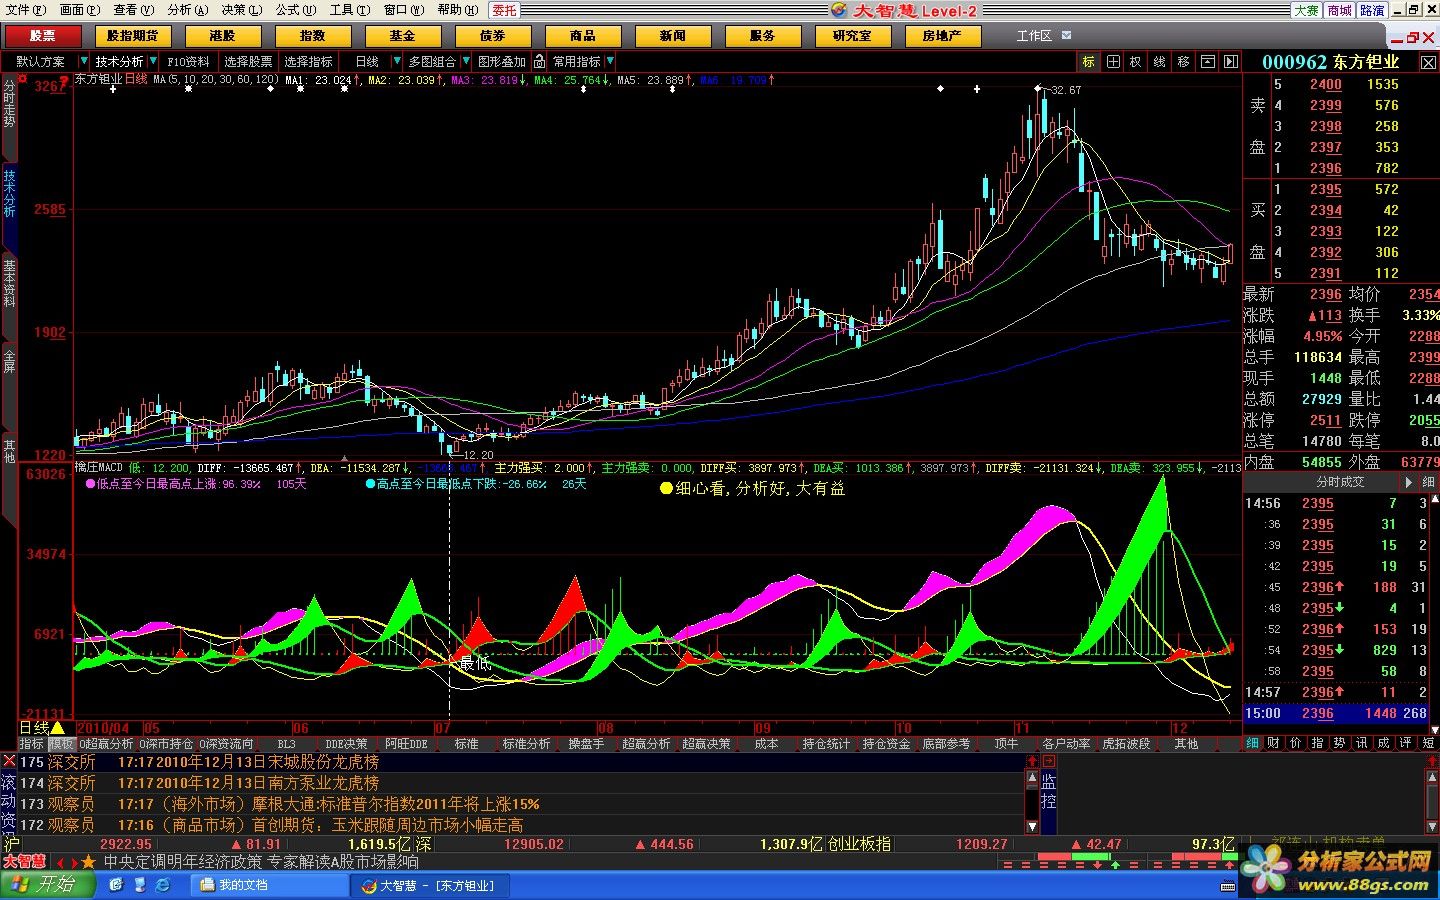Open the 商城 store link
1440x900 pixels.
click(1340, 10)
